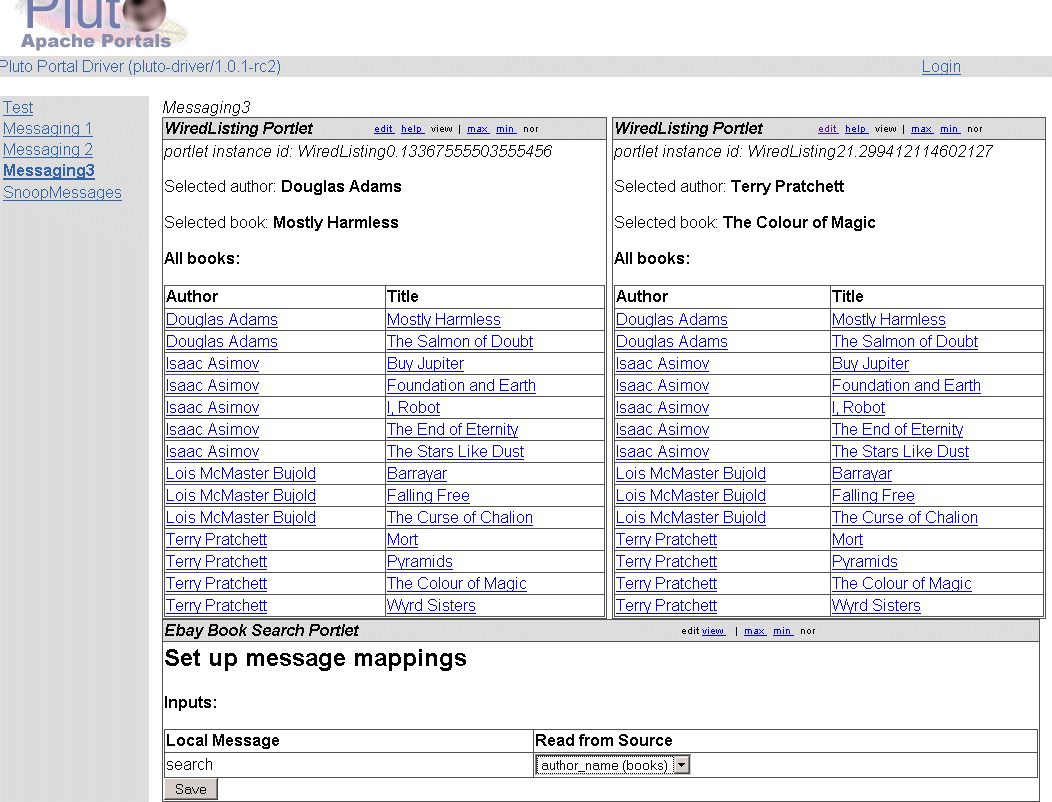The width and height of the screenshot is (1052, 802).
Task: Click The Colour of Magic link, right portlet
Action: (902, 584)
